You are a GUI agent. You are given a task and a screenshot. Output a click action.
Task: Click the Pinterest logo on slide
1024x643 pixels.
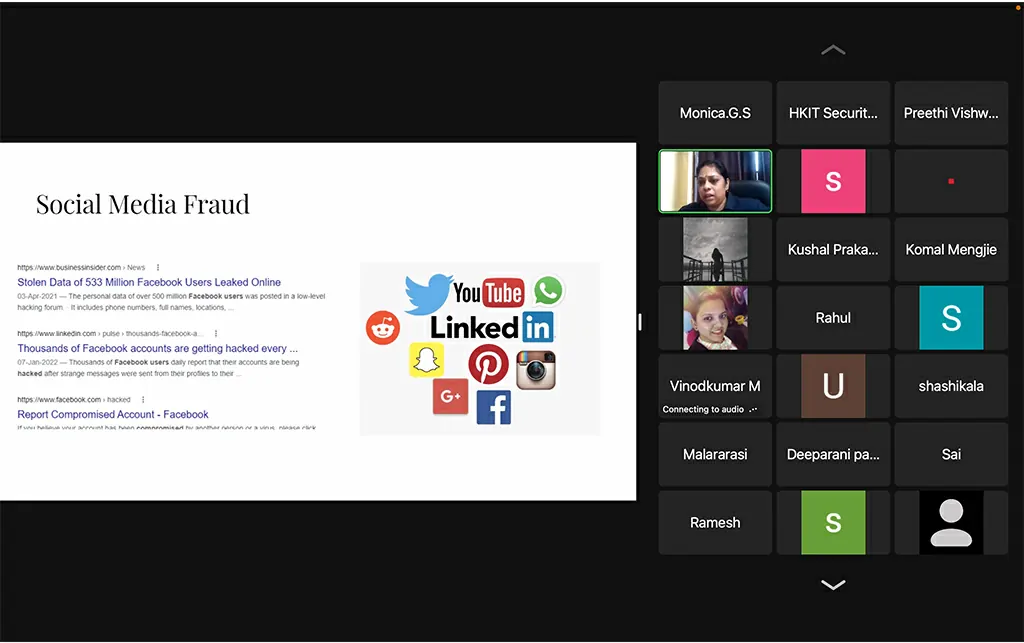tap(488, 364)
